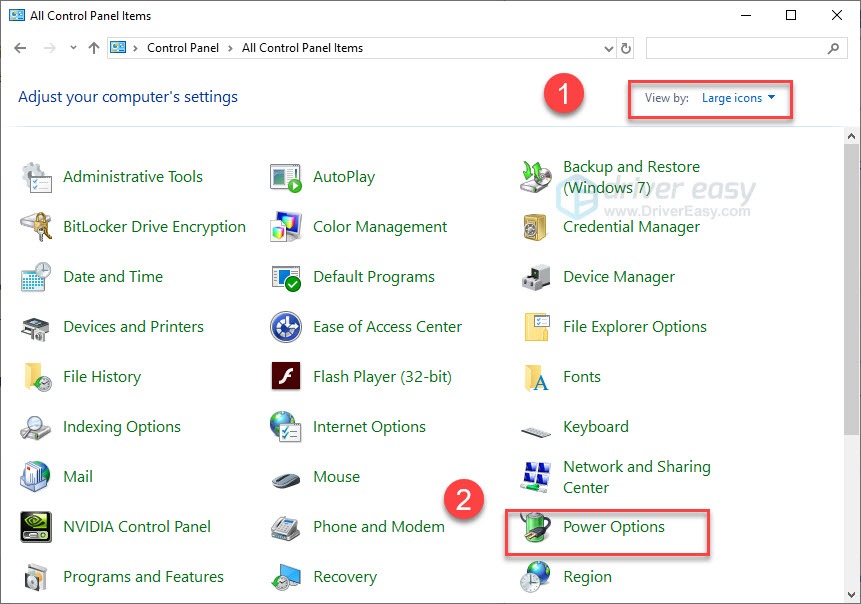Screen dimensions: 861x604
Task: Click the Default Programs icon
Action: pyautogui.click(x=286, y=277)
